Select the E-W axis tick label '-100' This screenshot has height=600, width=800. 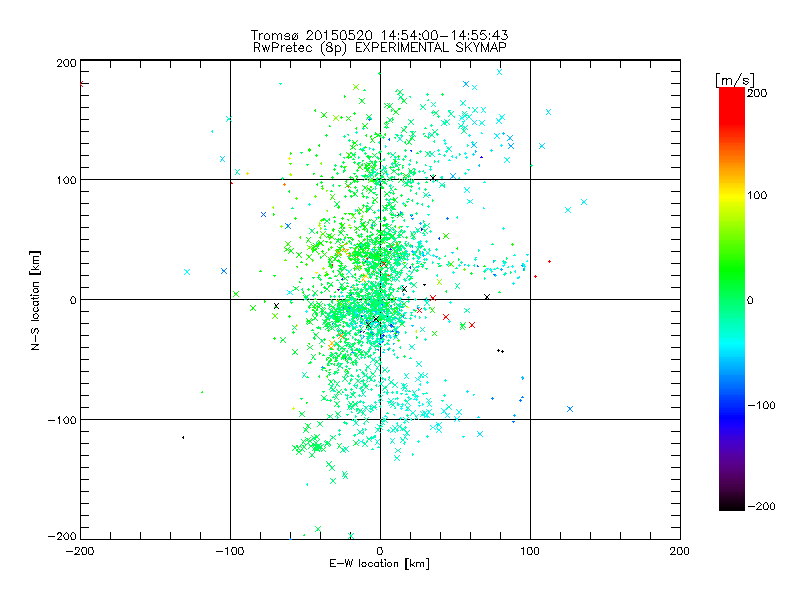[230, 551]
